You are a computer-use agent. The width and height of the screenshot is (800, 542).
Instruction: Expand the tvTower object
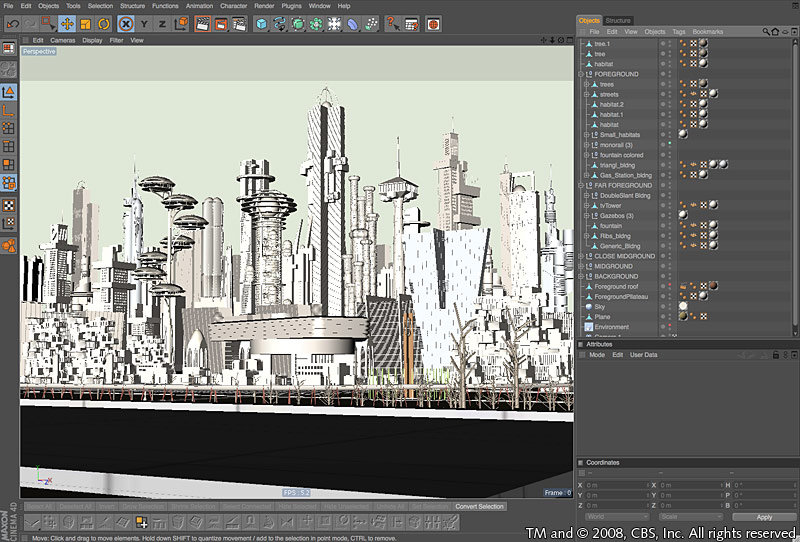[586, 205]
